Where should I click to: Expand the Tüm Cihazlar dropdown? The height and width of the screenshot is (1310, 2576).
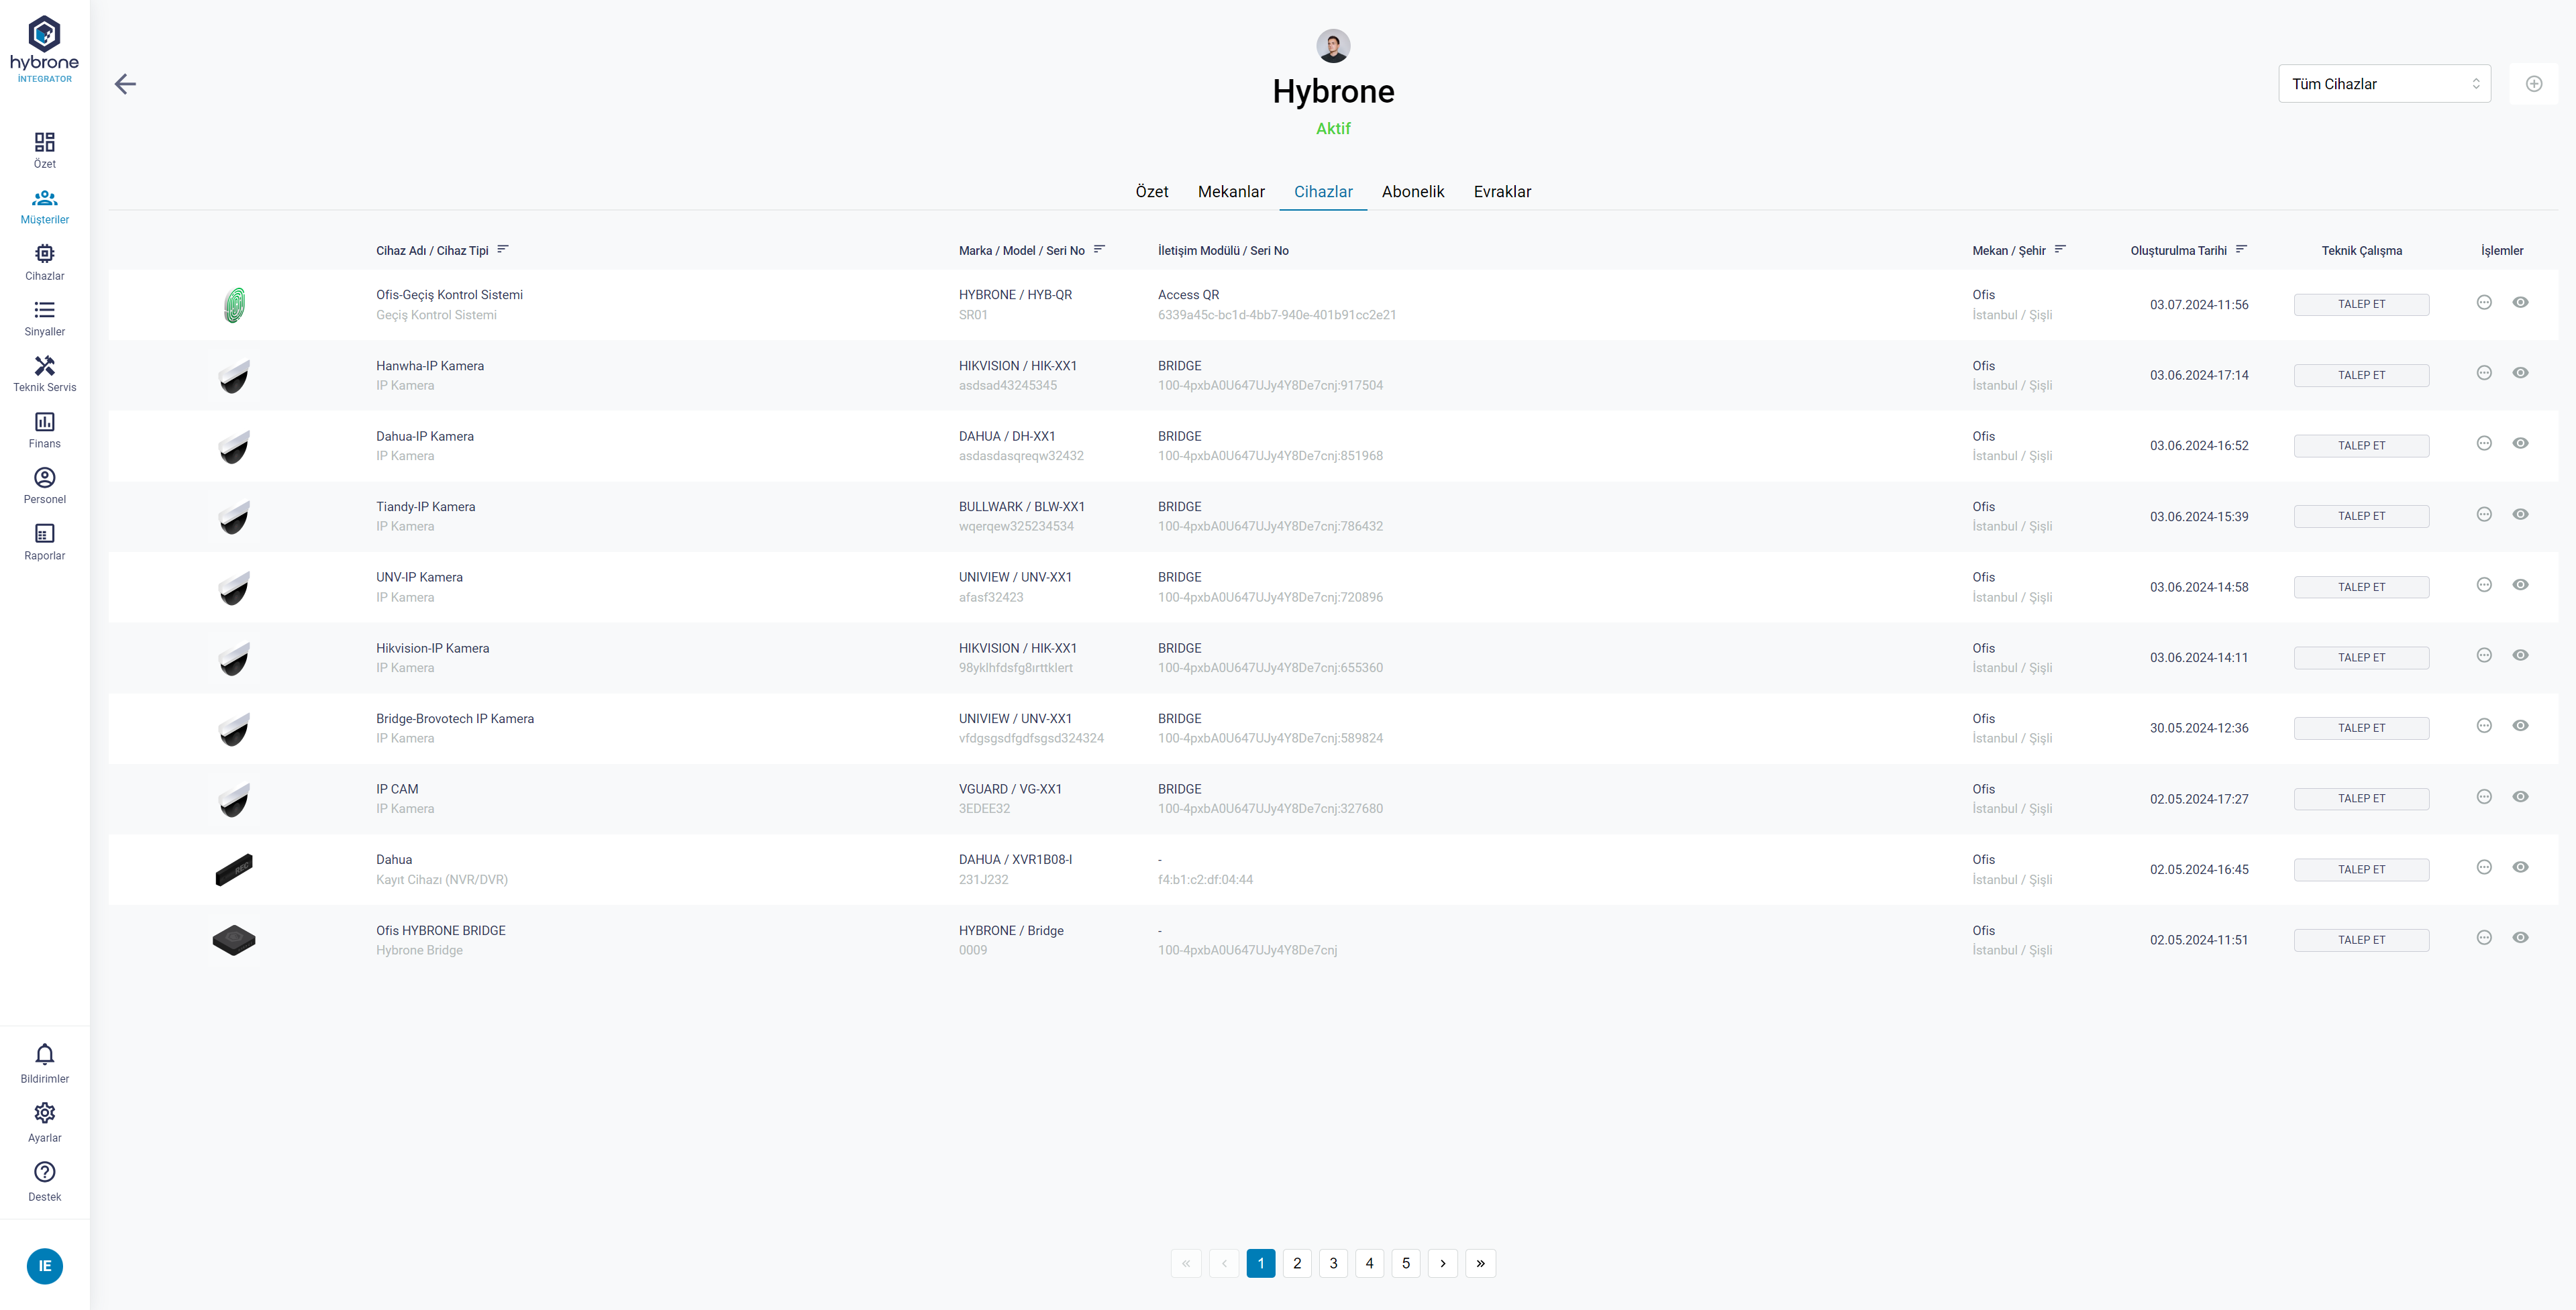[2384, 84]
